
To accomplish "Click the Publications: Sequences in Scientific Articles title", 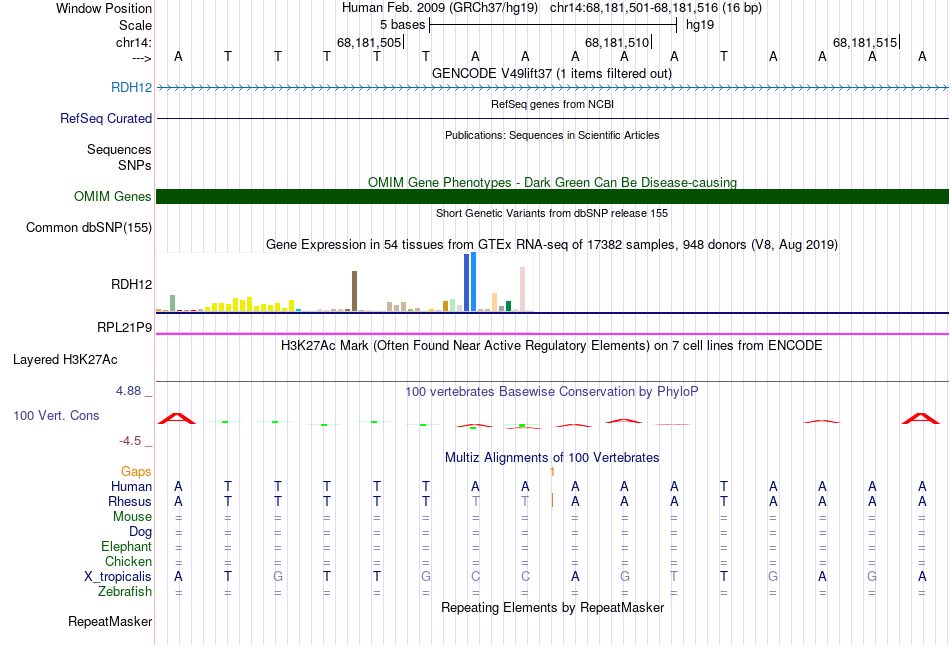I will click(552, 135).
